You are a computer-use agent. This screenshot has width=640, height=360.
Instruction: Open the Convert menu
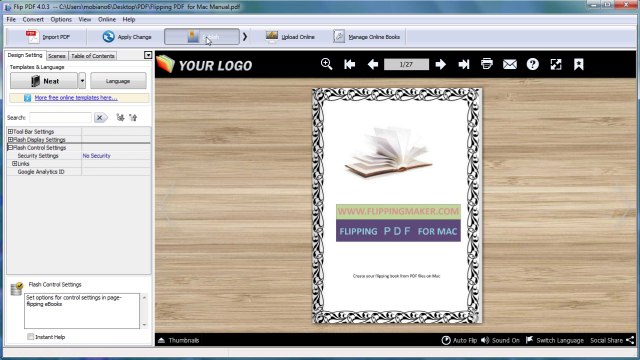[33, 19]
